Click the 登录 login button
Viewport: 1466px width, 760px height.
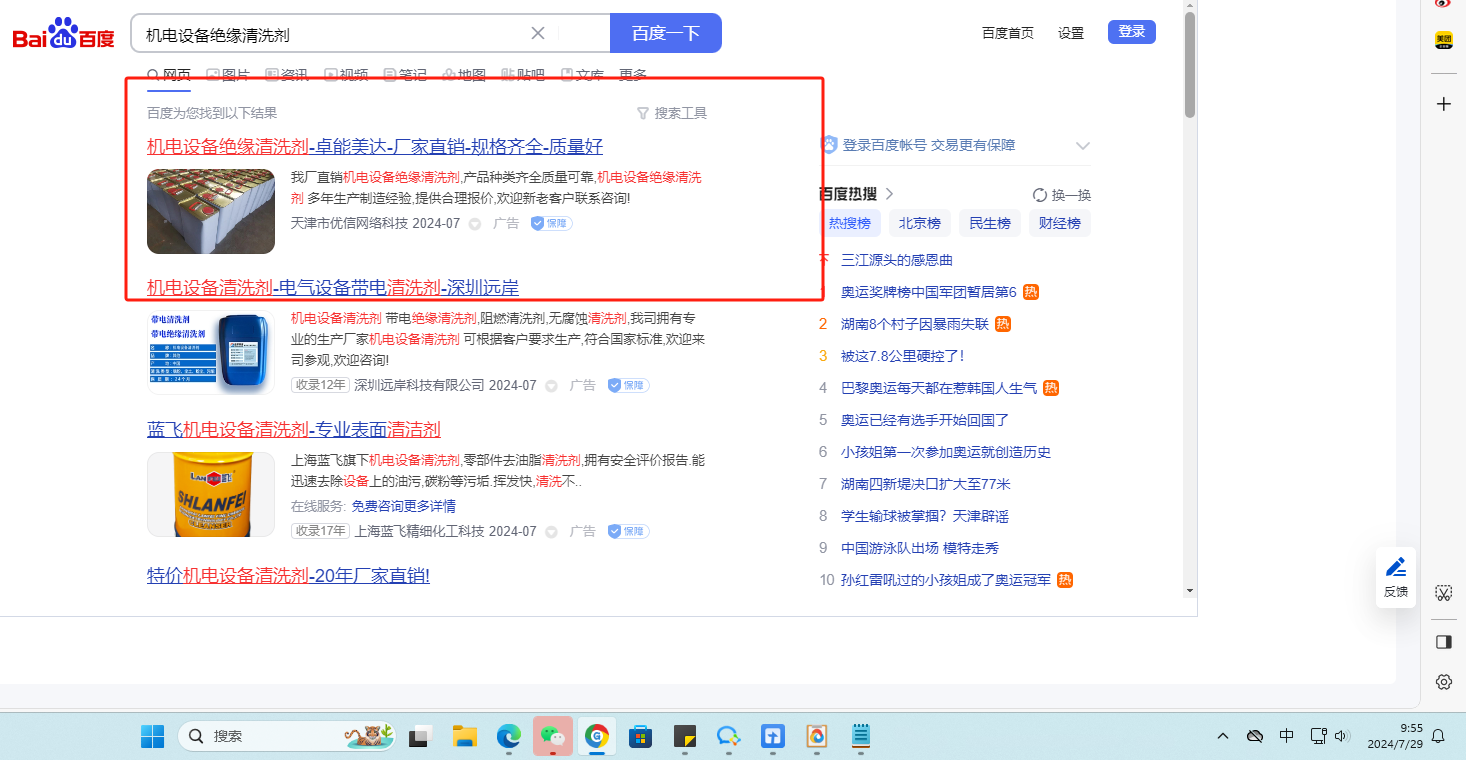point(1131,32)
